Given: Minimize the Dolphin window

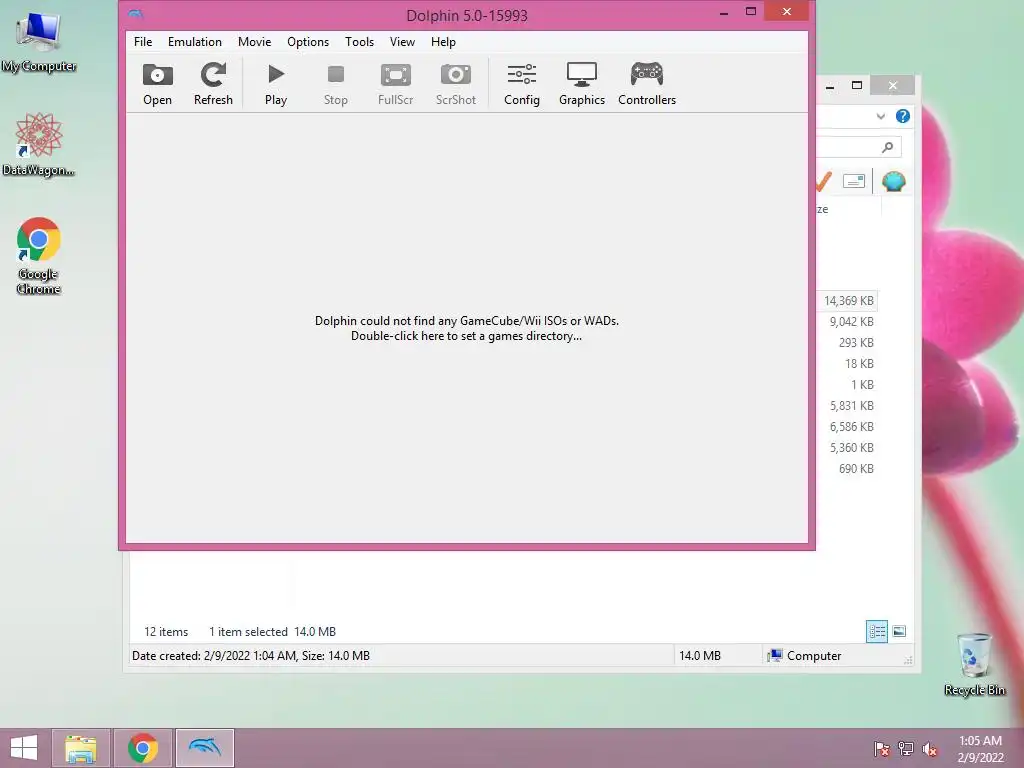Looking at the screenshot, I should [x=724, y=12].
